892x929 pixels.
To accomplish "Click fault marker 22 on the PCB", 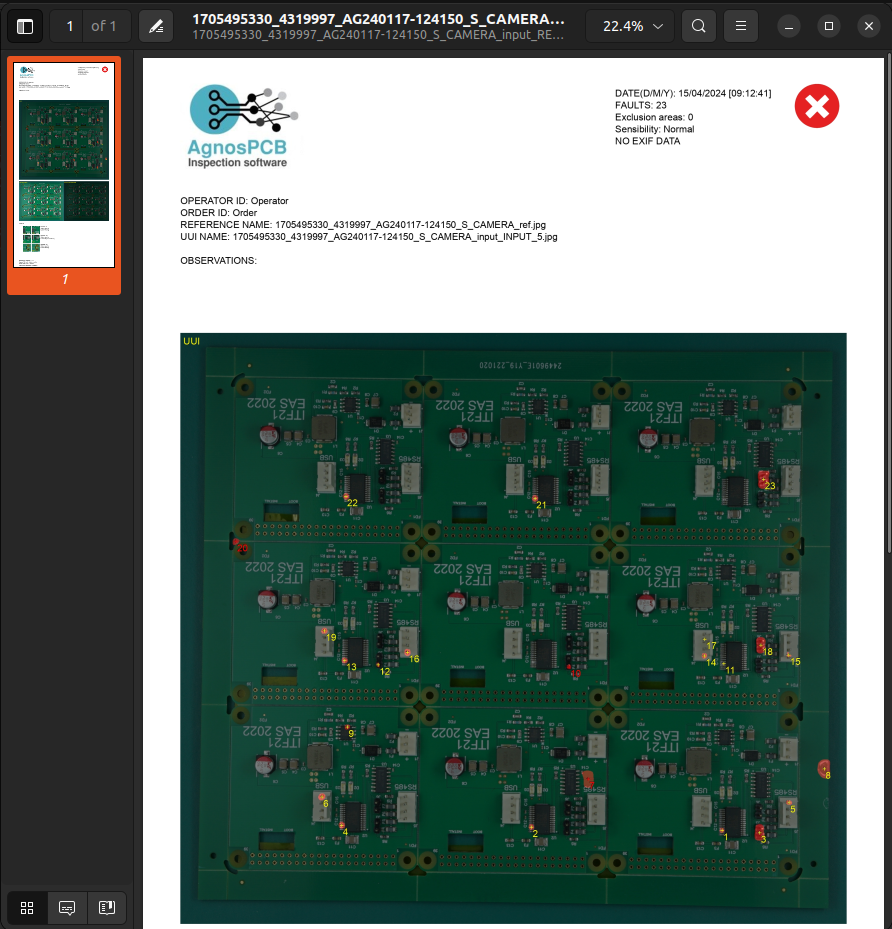I will pos(348,499).
